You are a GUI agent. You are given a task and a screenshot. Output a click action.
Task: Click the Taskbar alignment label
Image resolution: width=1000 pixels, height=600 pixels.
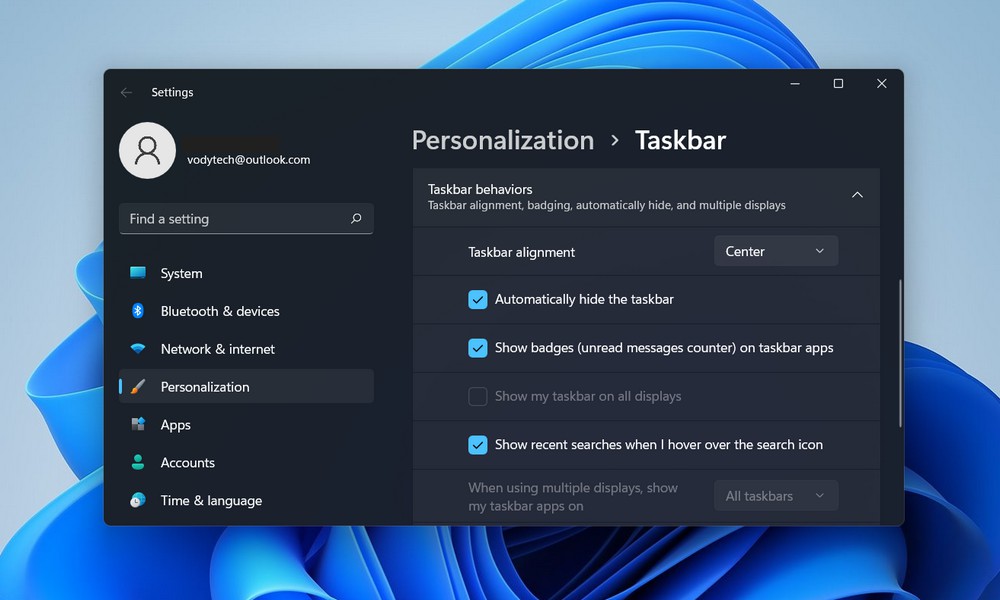521,252
